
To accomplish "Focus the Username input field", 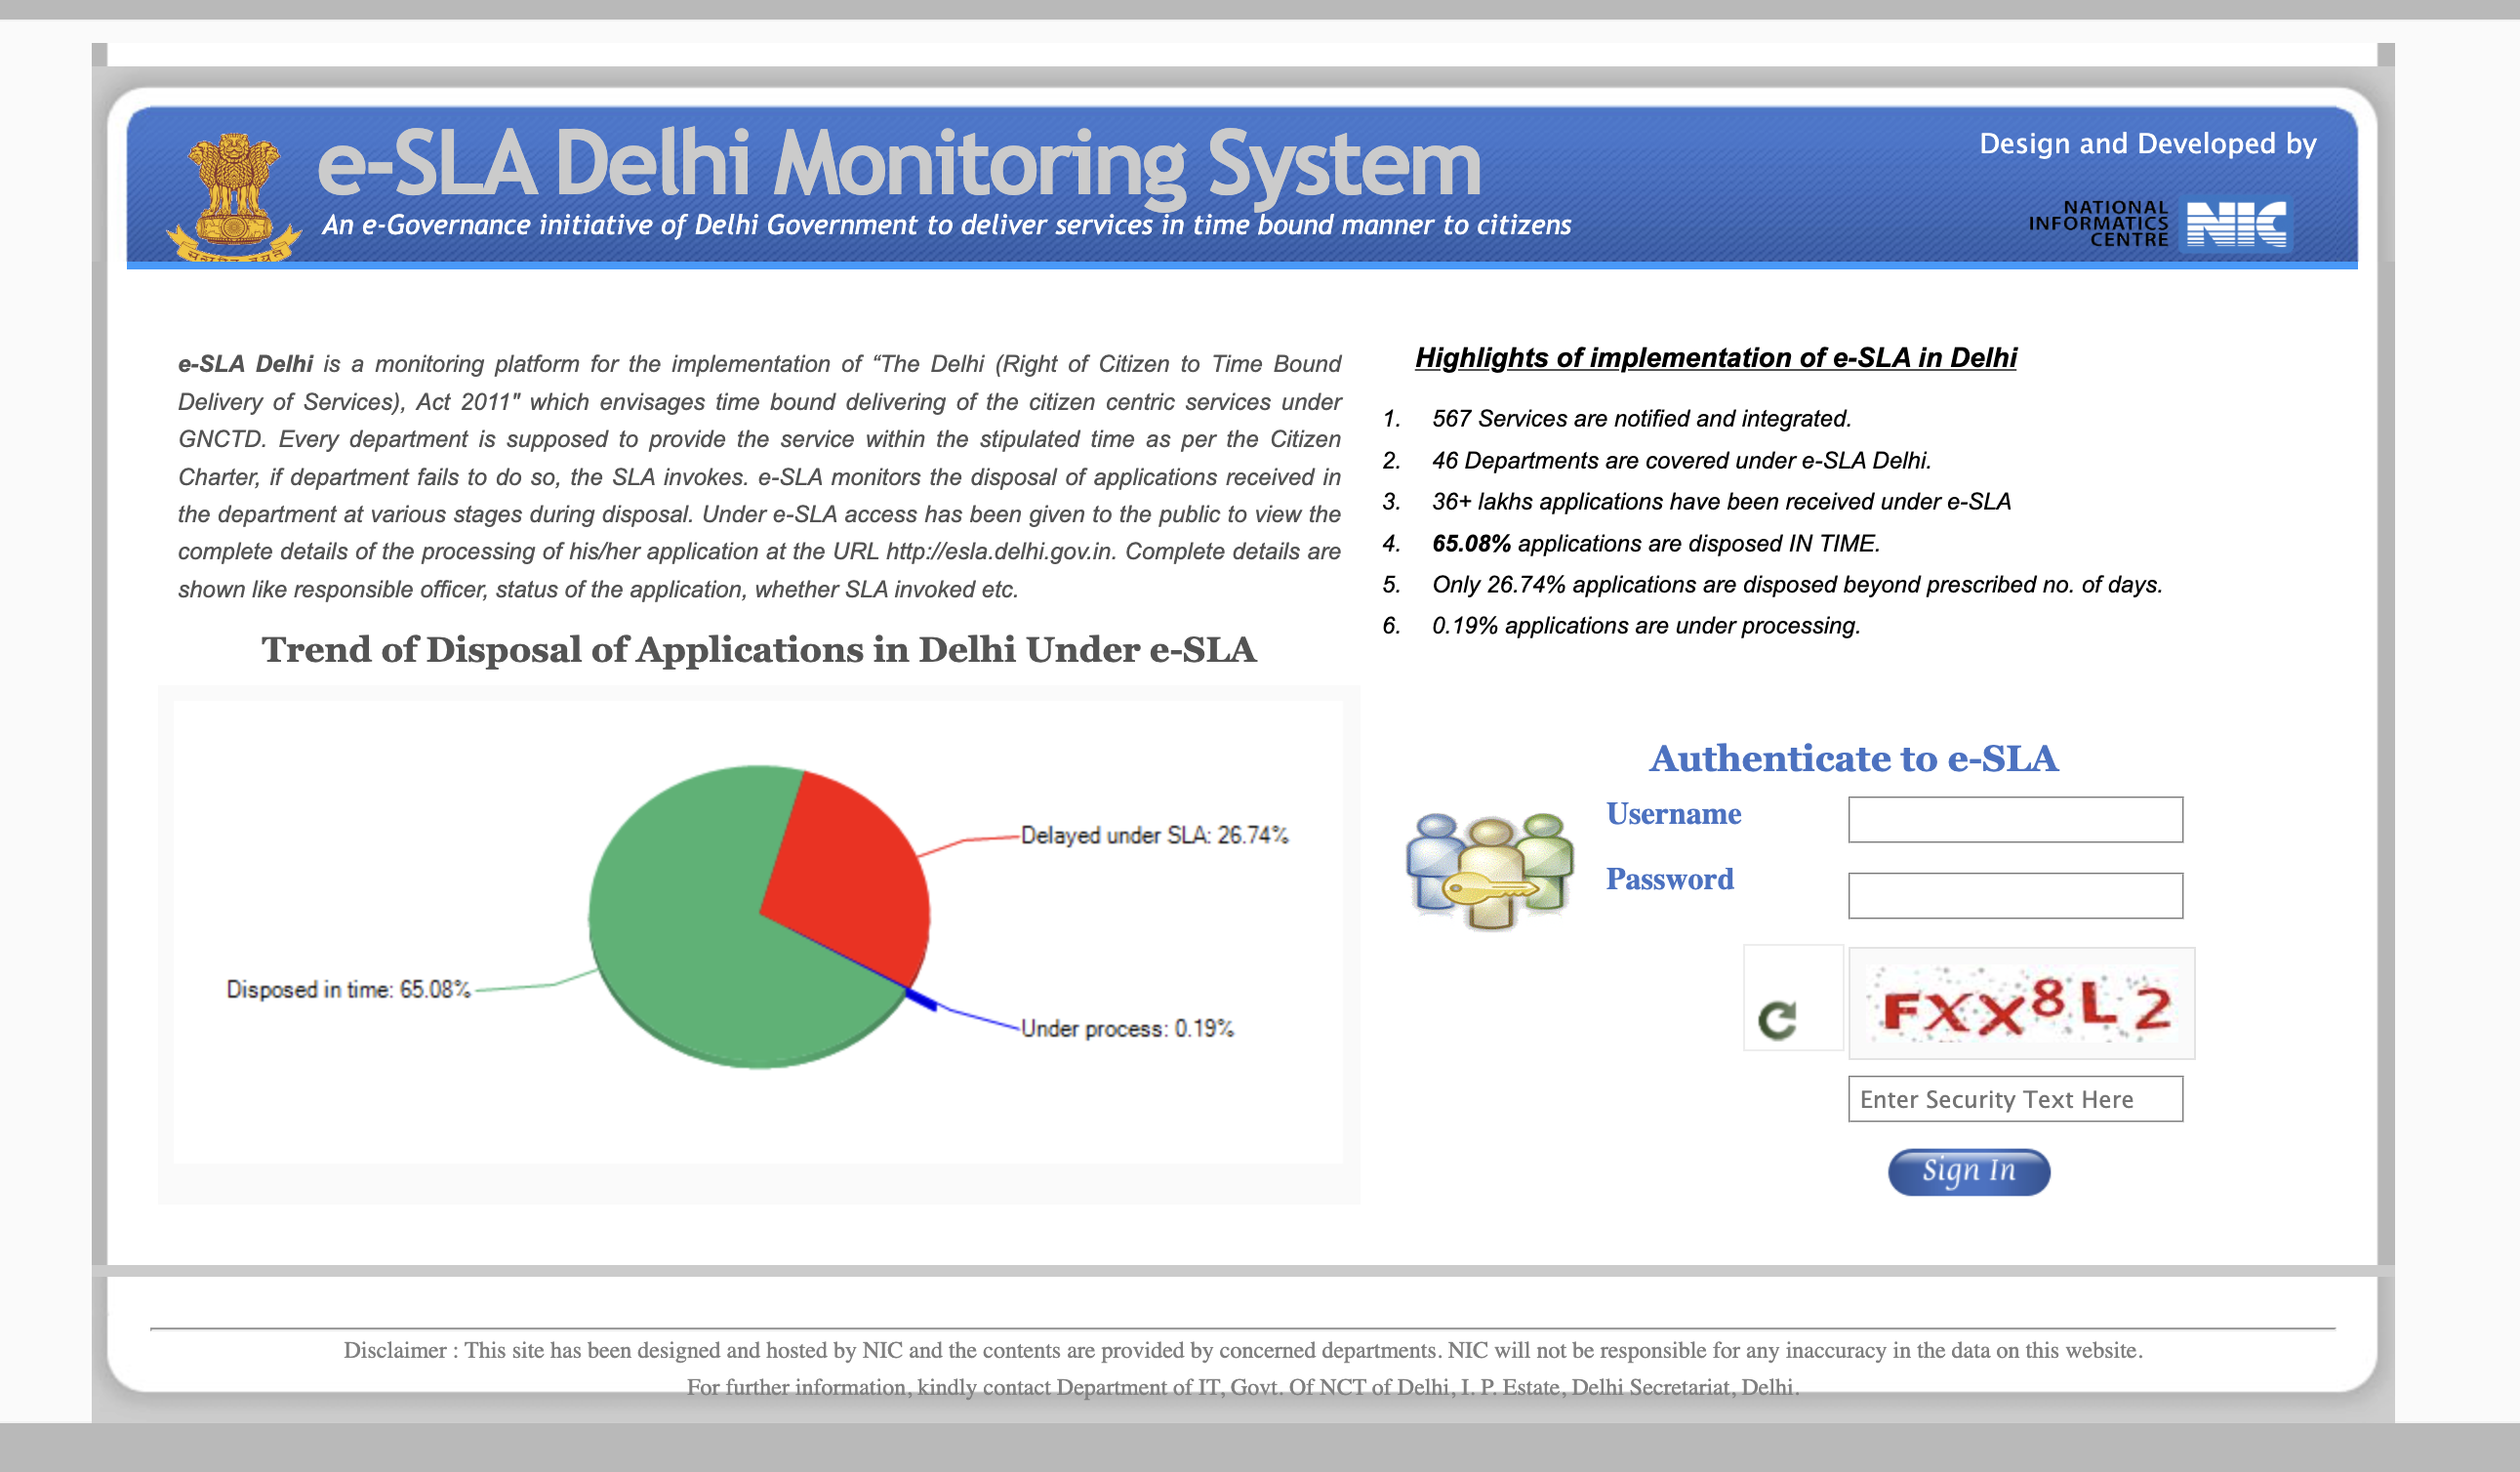I will (x=2014, y=819).
